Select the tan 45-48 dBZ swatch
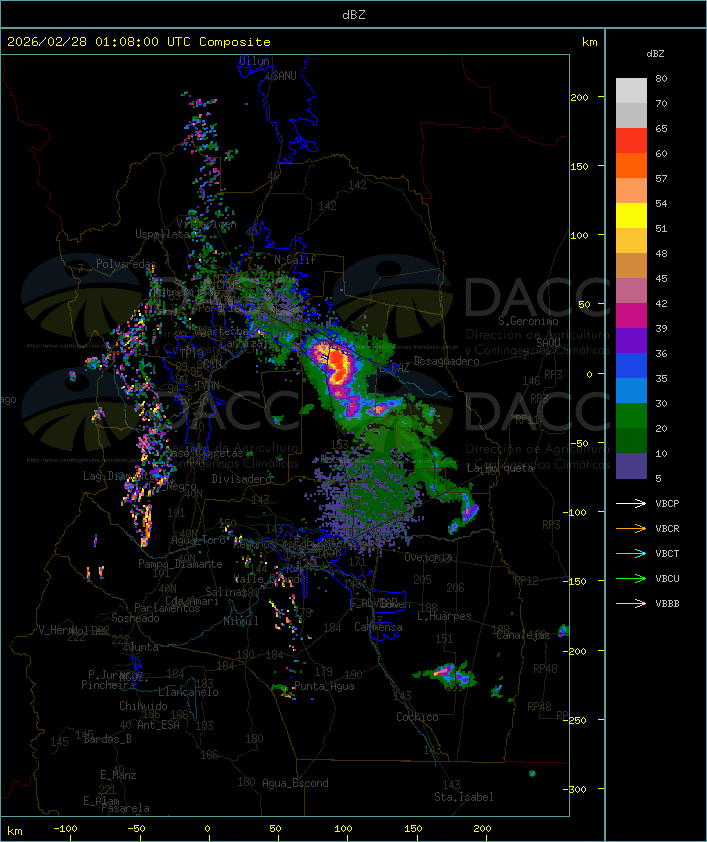The height and width of the screenshot is (842, 707). [x=631, y=266]
